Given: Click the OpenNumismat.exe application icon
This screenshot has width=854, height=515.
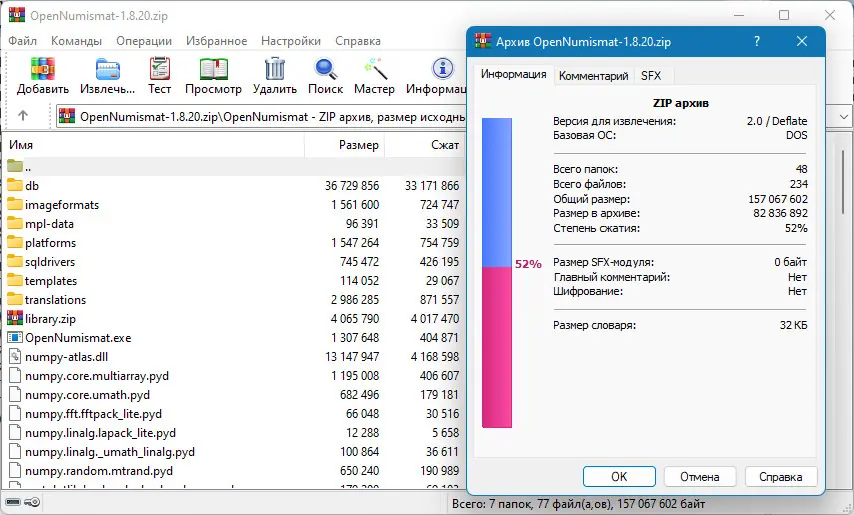Looking at the screenshot, I should tap(15, 338).
